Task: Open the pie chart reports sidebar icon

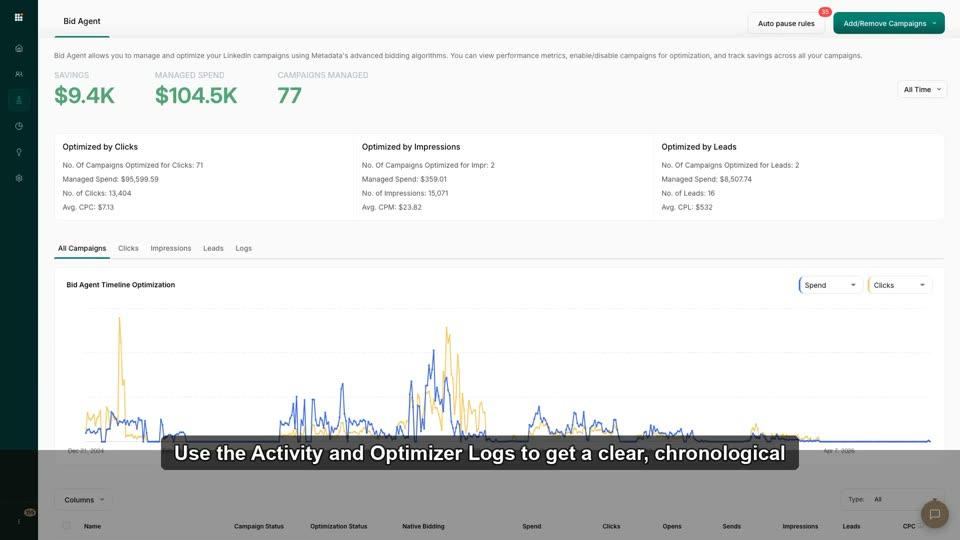Action: click(x=19, y=126)
